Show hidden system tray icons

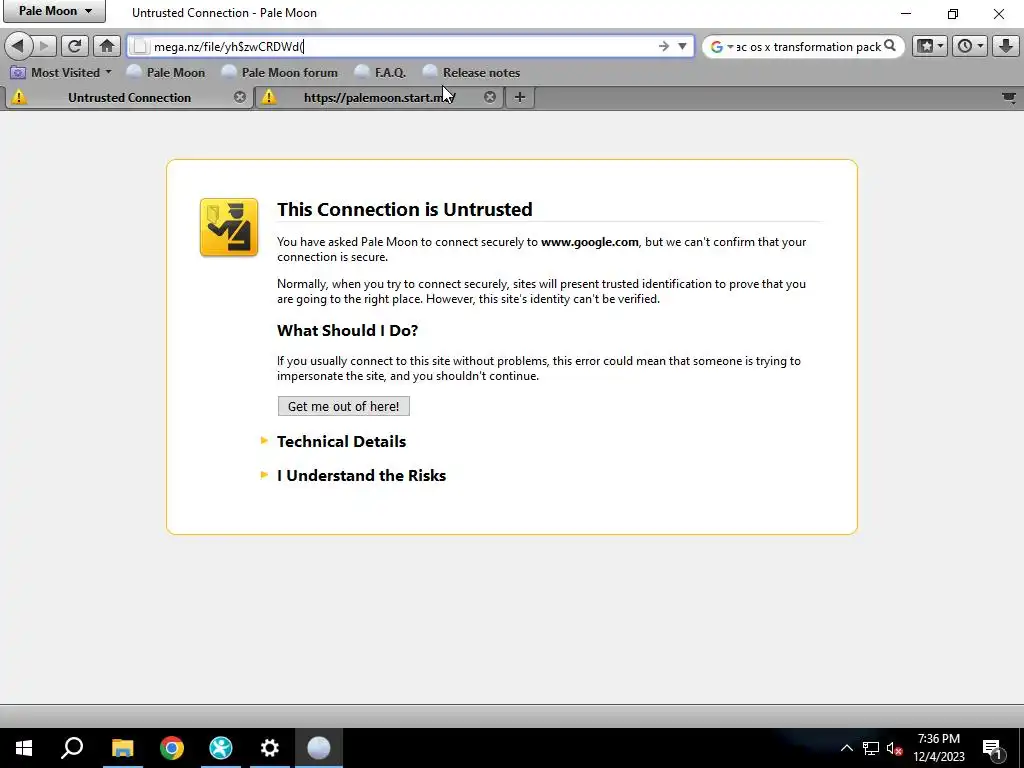tap(846, 748)
